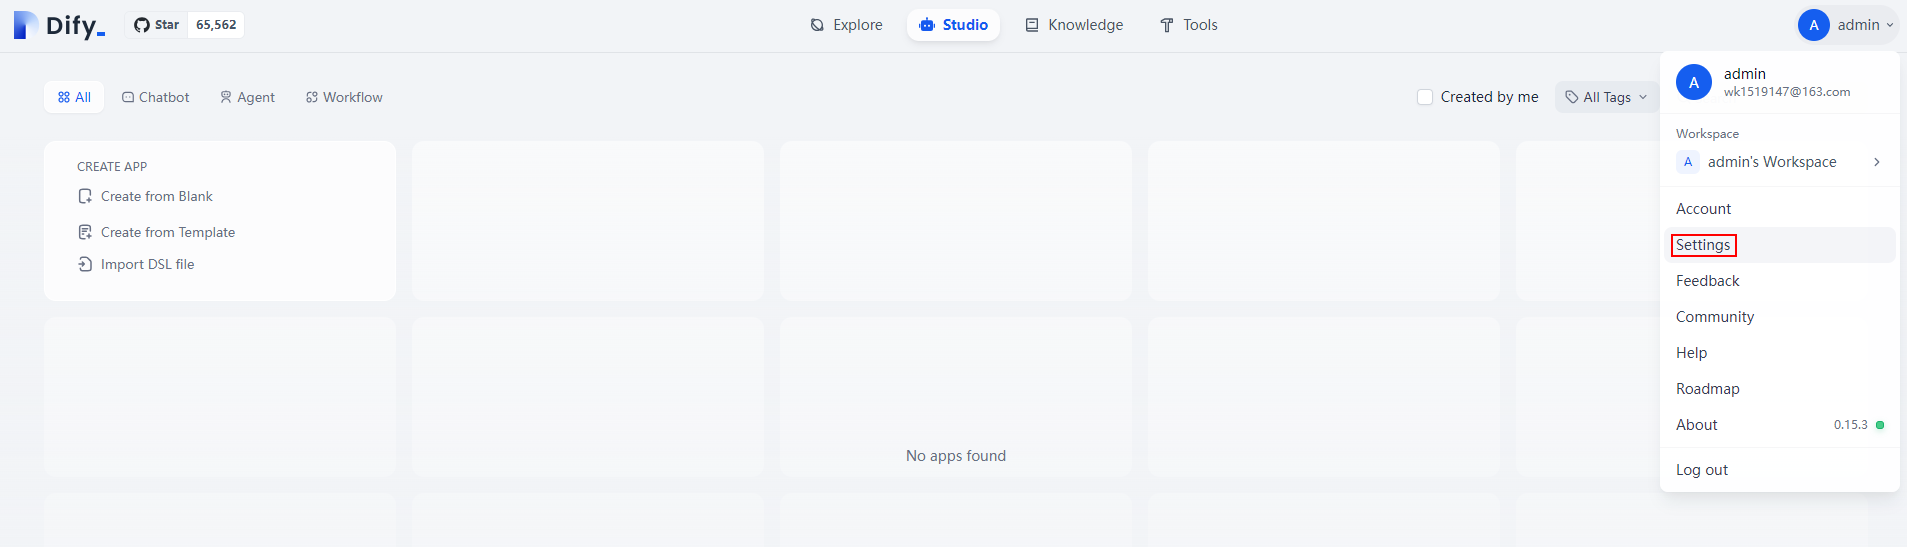The width and height of the screenshot is (1907, 547).
Task: Open Roadmap from the user menu
Action: (1780, 389)
